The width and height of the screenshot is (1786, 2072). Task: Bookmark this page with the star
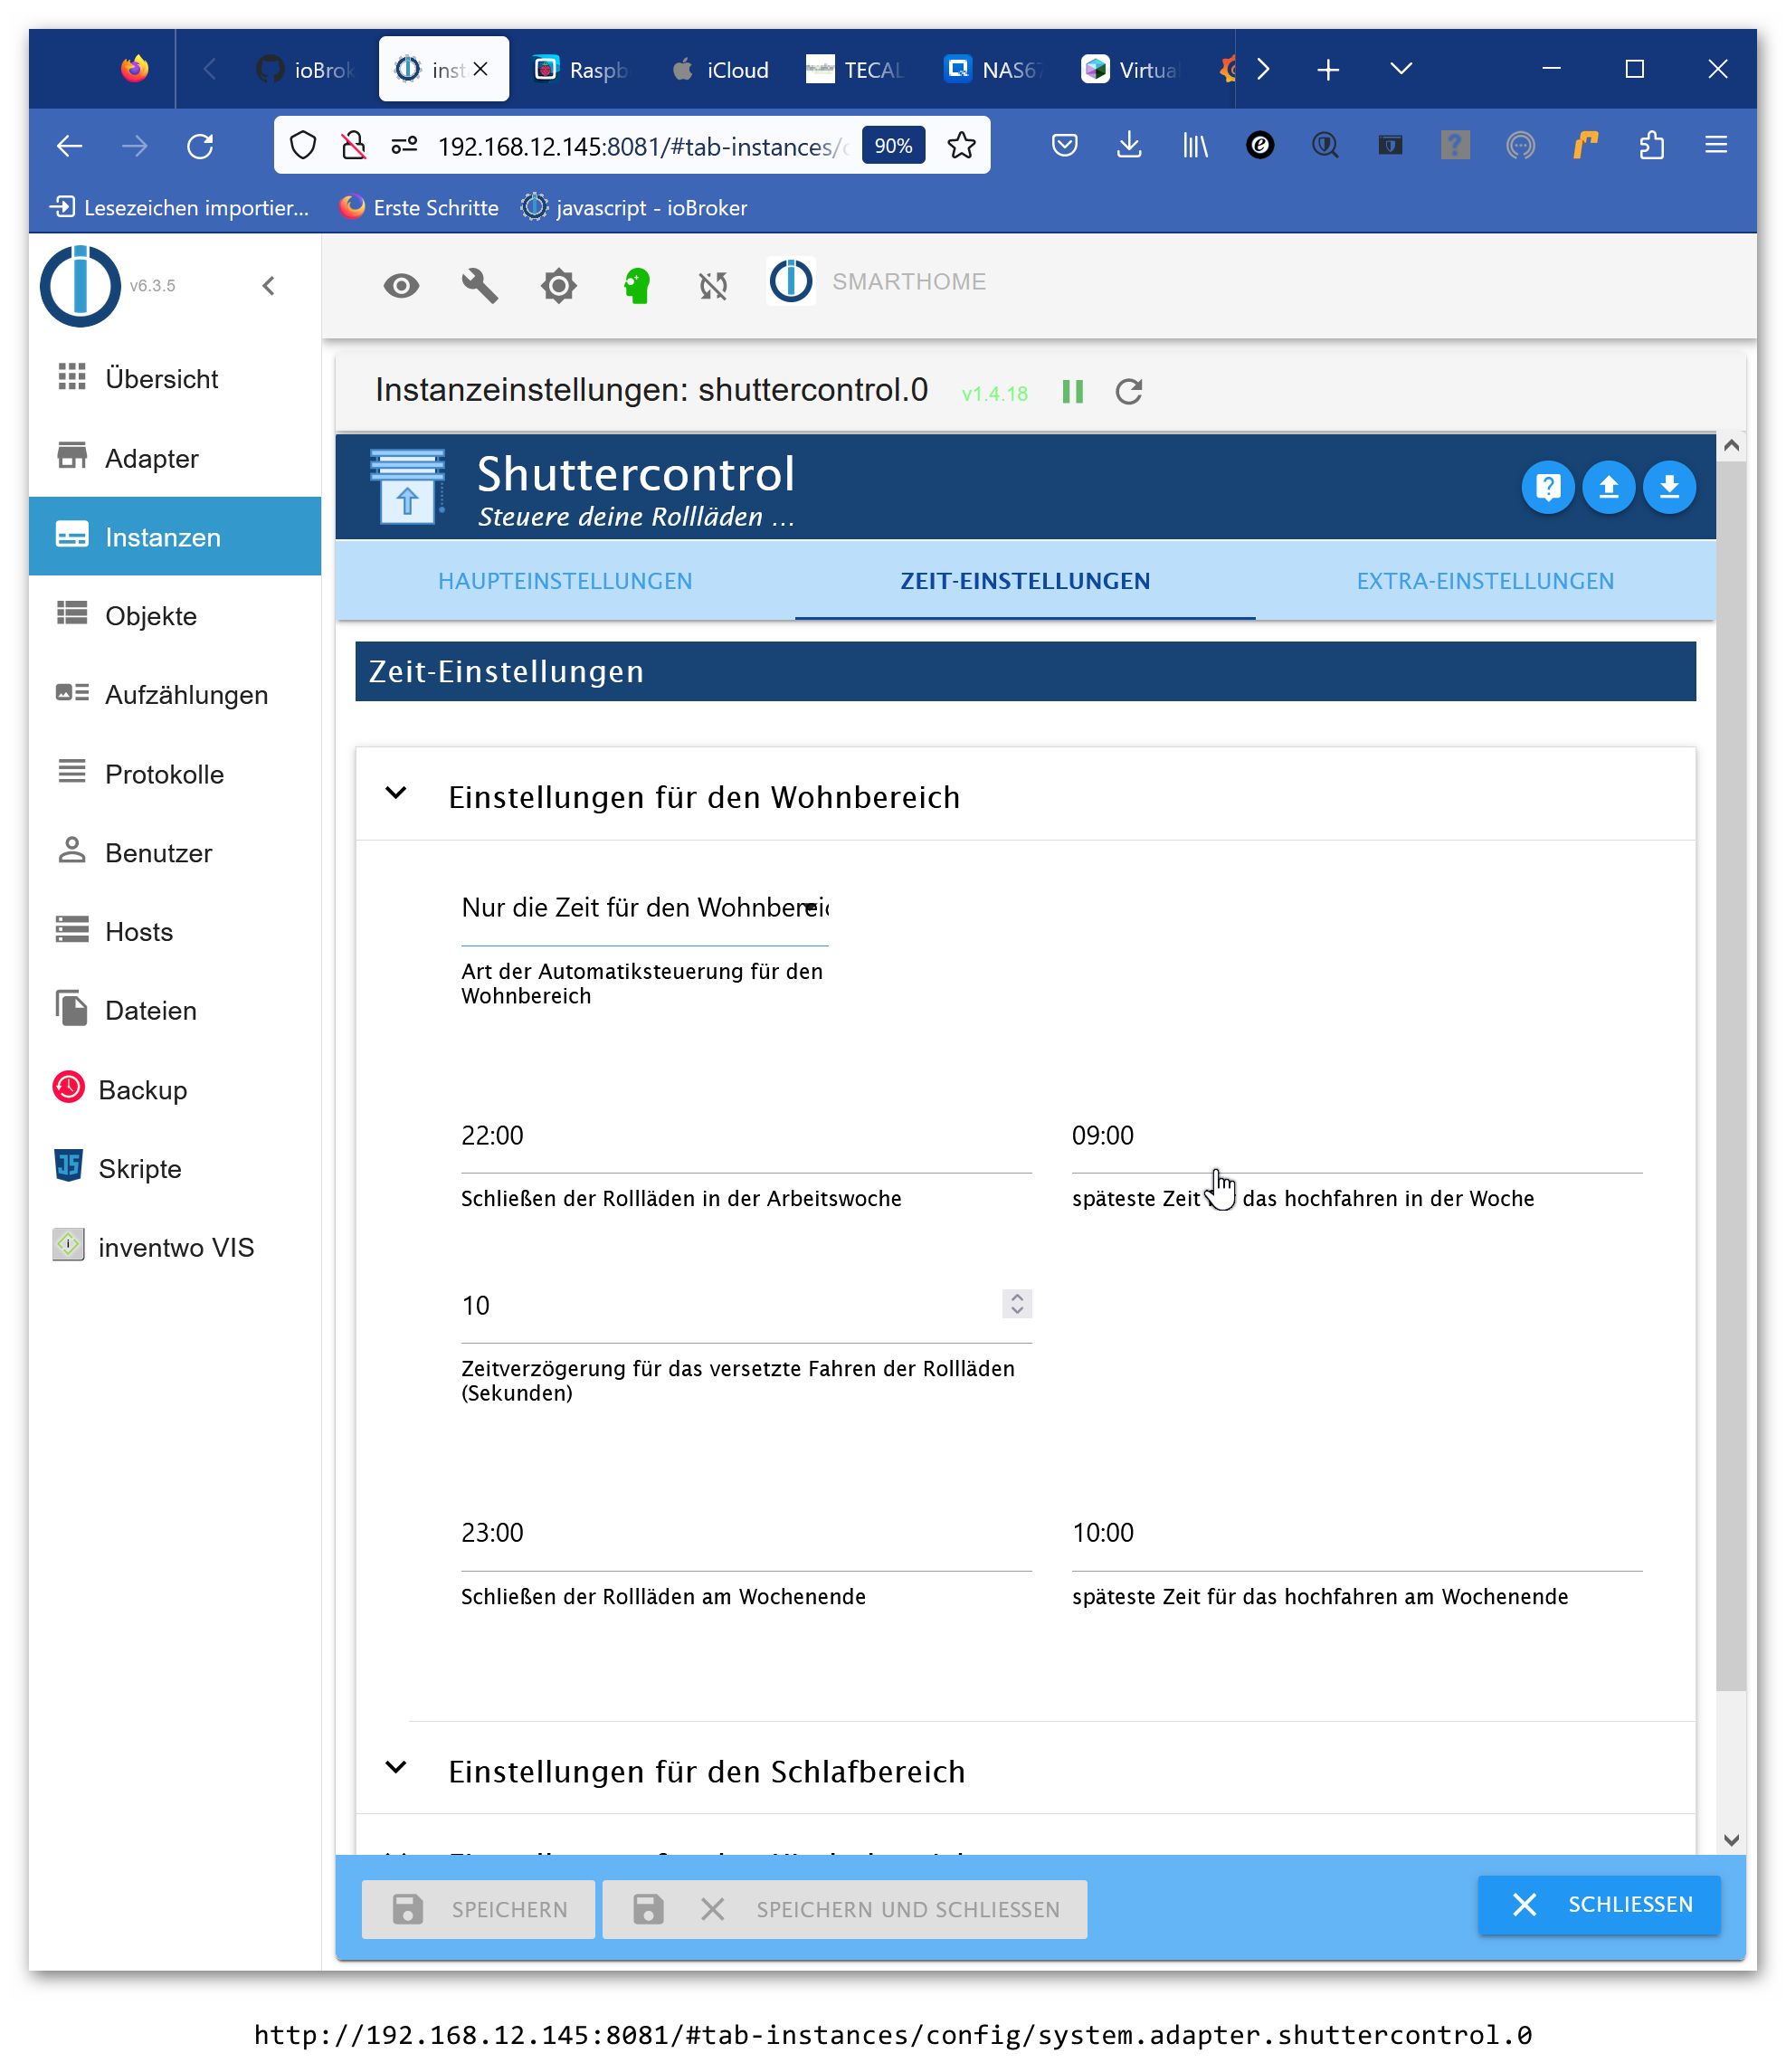[961, 146]
